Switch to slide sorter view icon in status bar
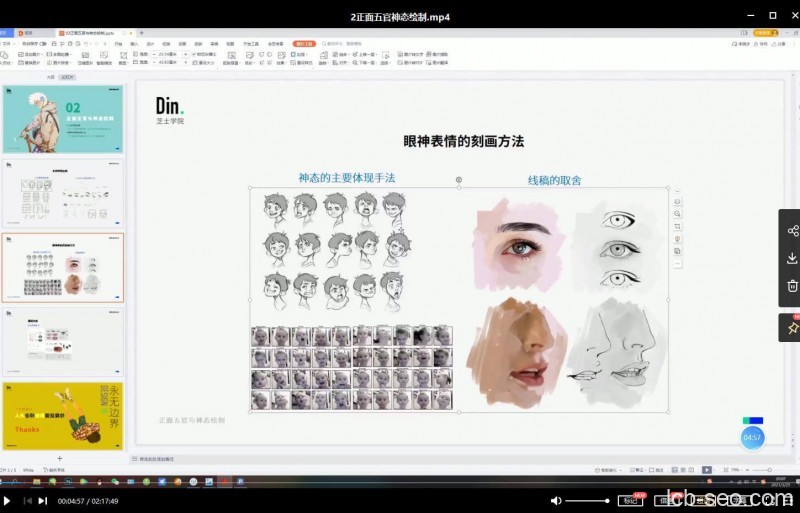This screenshot has width=800, height=513. 683,470
